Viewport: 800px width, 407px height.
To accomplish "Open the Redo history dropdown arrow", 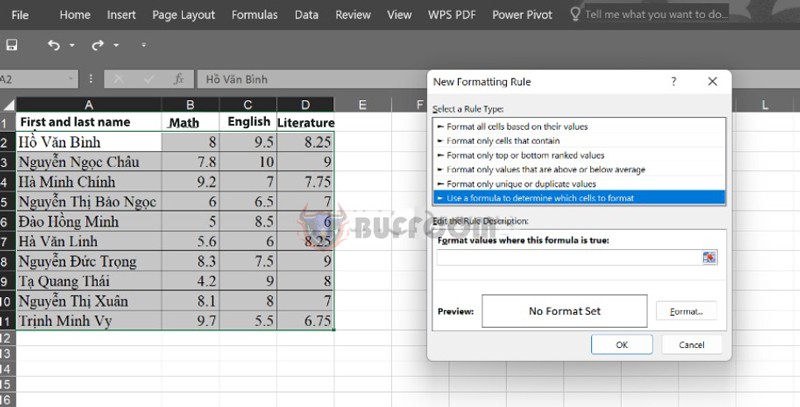I will (116, 45).
